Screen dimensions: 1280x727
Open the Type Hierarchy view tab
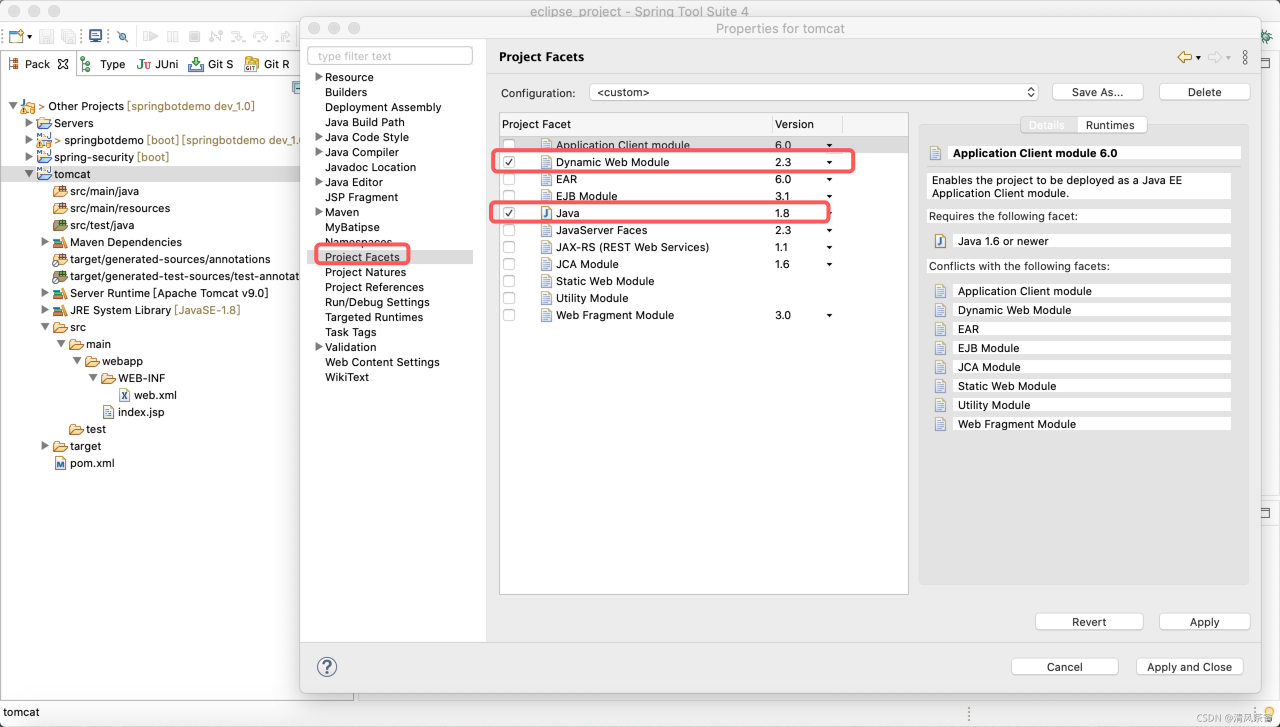coord(105,64)
